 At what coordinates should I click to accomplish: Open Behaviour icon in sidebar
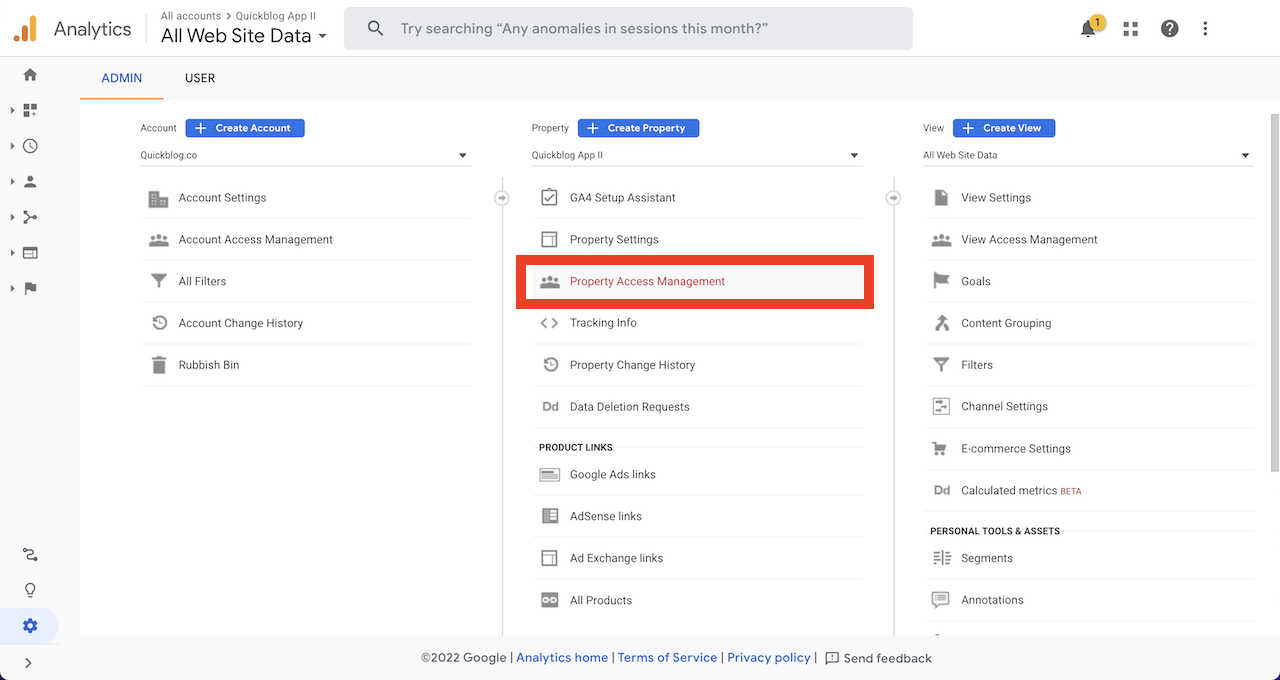(x=30, y=253)
